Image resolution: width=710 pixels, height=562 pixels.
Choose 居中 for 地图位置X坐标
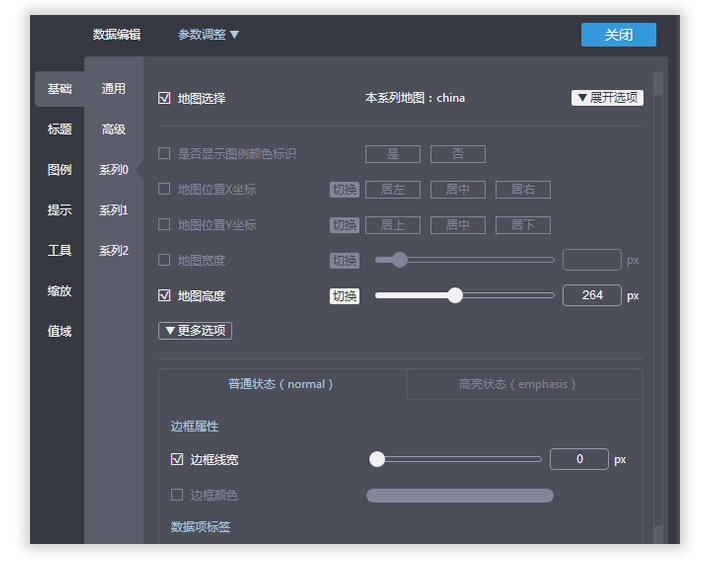[458, 189]
